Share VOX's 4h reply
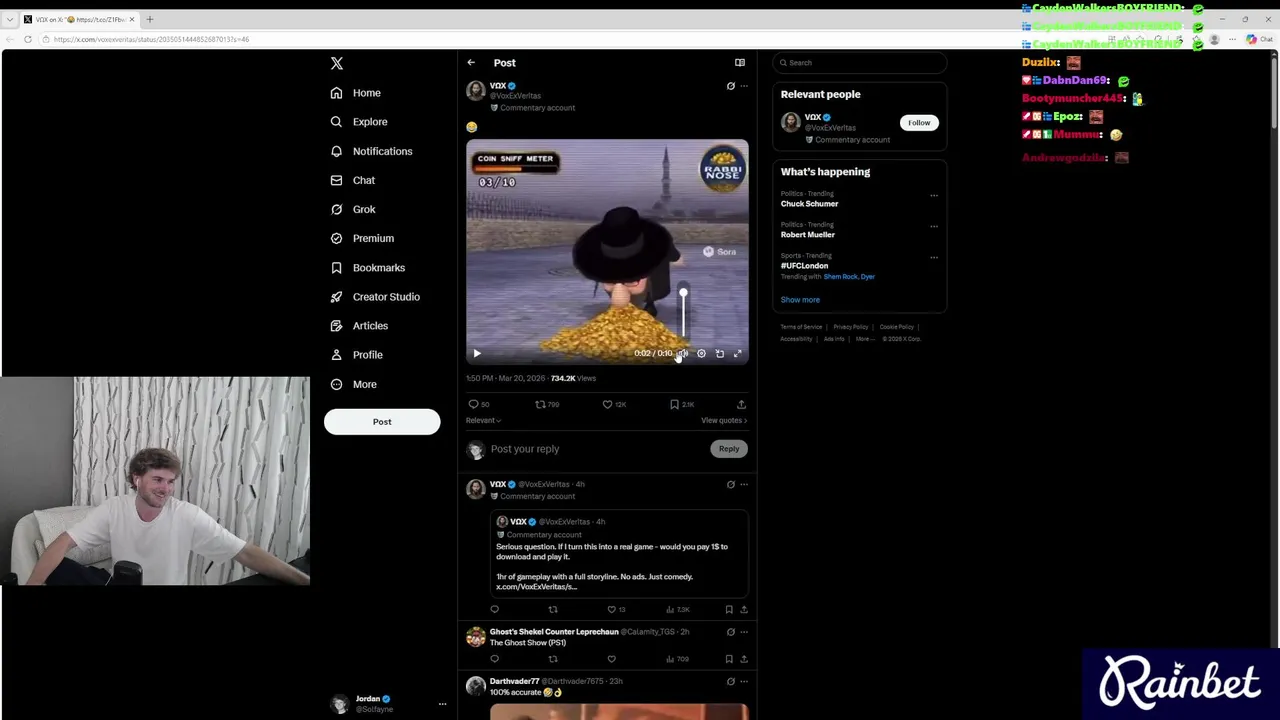Screen dimensions: 1280x720 (x=743, y=610)
